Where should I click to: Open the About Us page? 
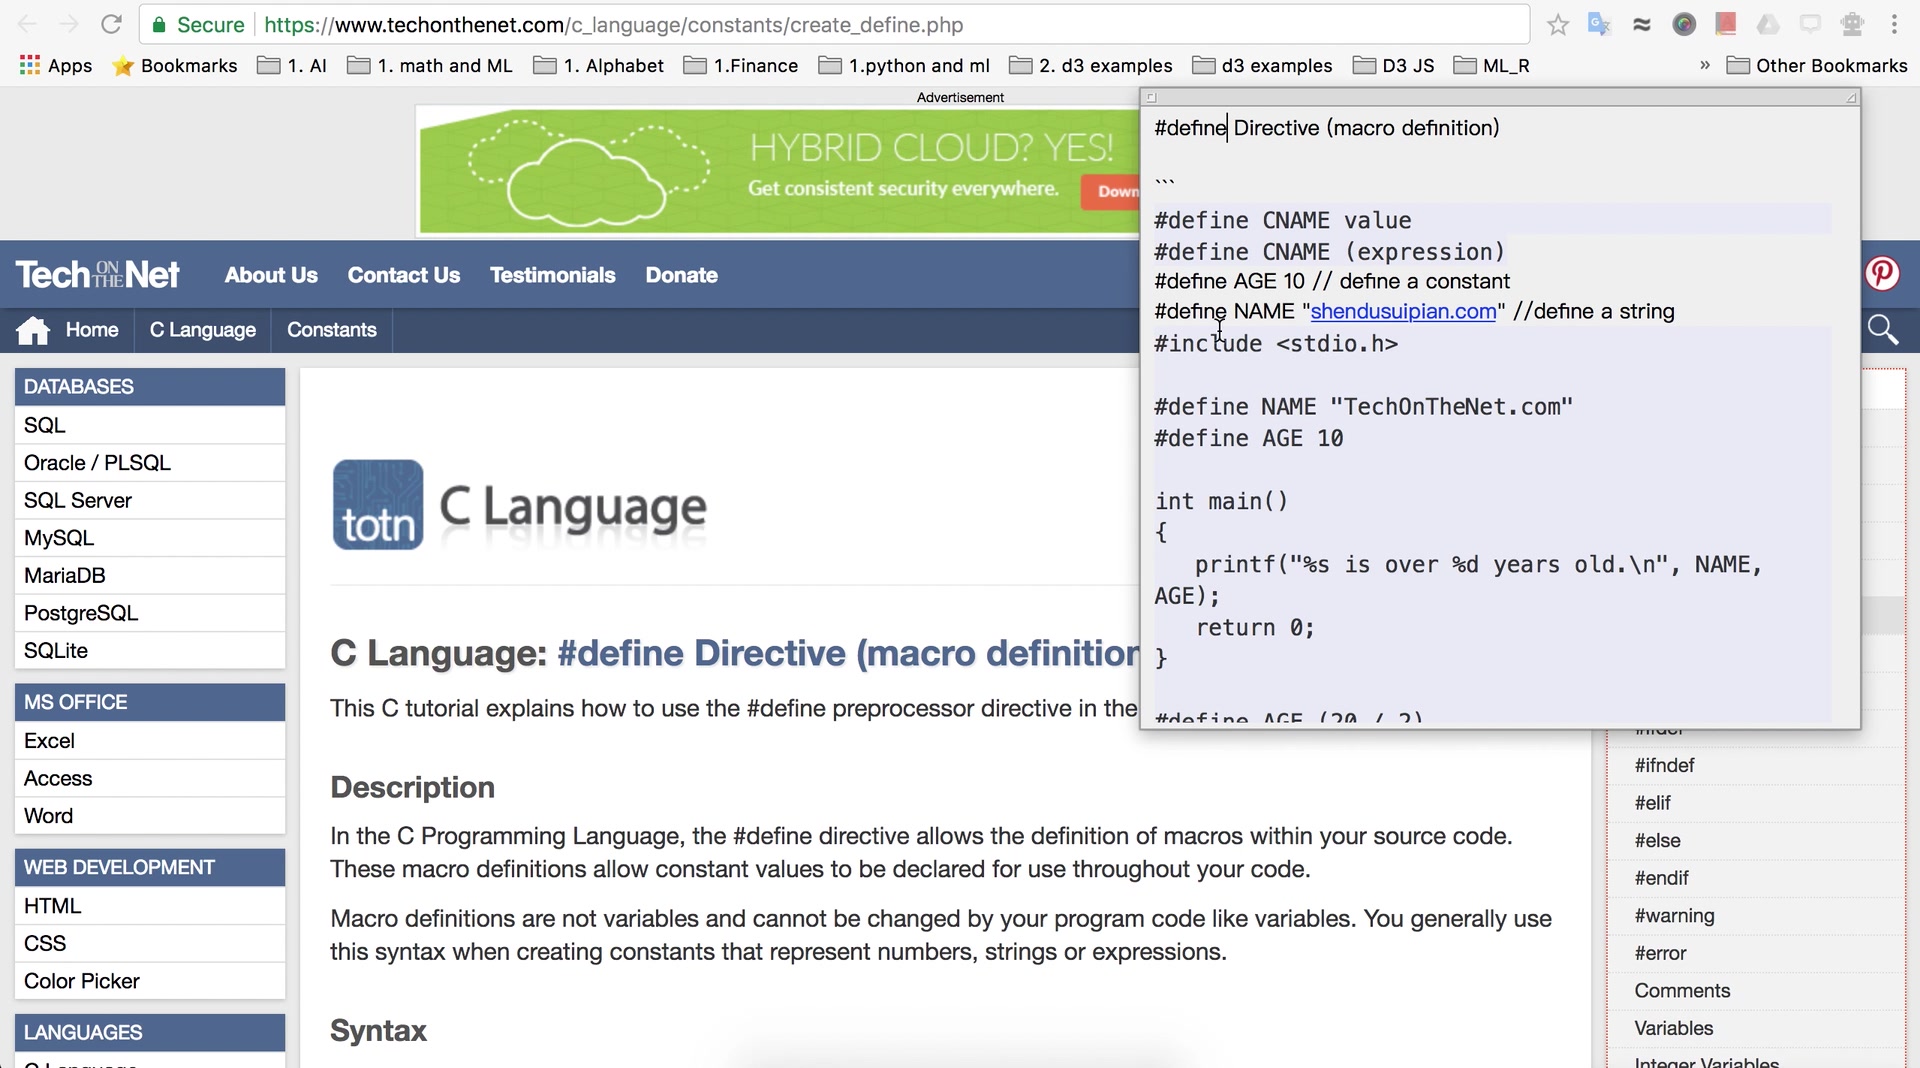(x=271, y=275)
